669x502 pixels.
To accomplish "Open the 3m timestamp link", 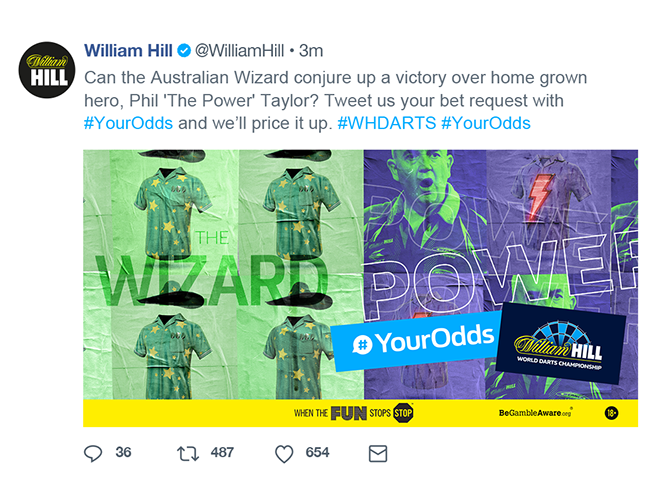I will coord(311,51).
